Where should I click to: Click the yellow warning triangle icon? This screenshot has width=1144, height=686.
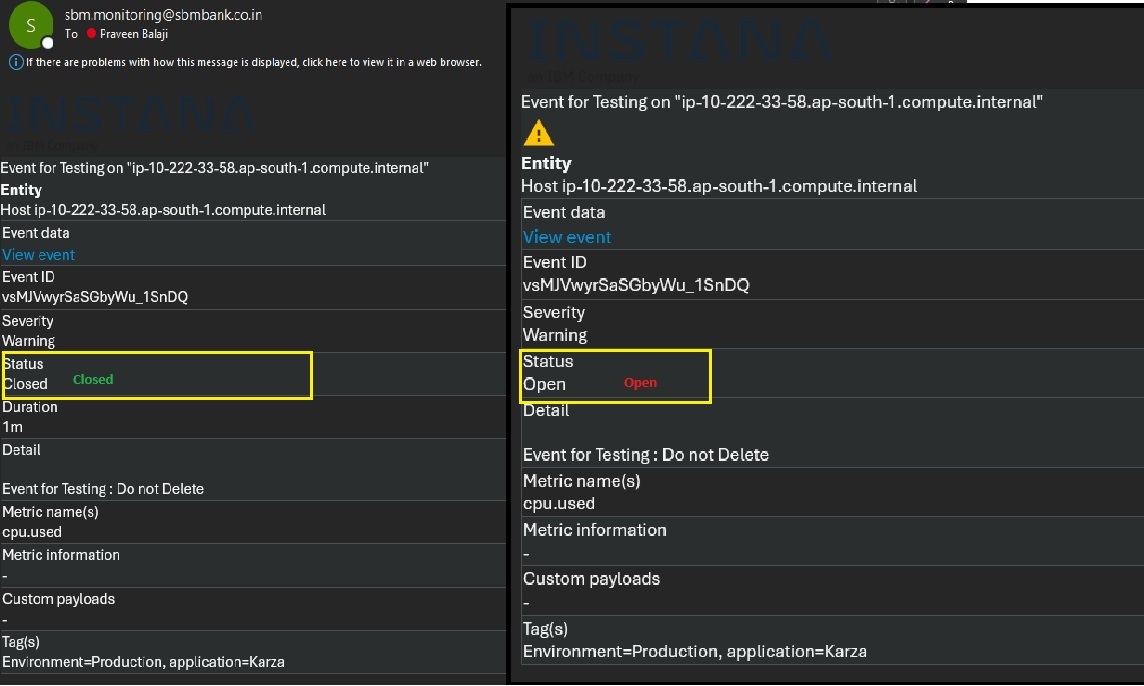point(538,133)
